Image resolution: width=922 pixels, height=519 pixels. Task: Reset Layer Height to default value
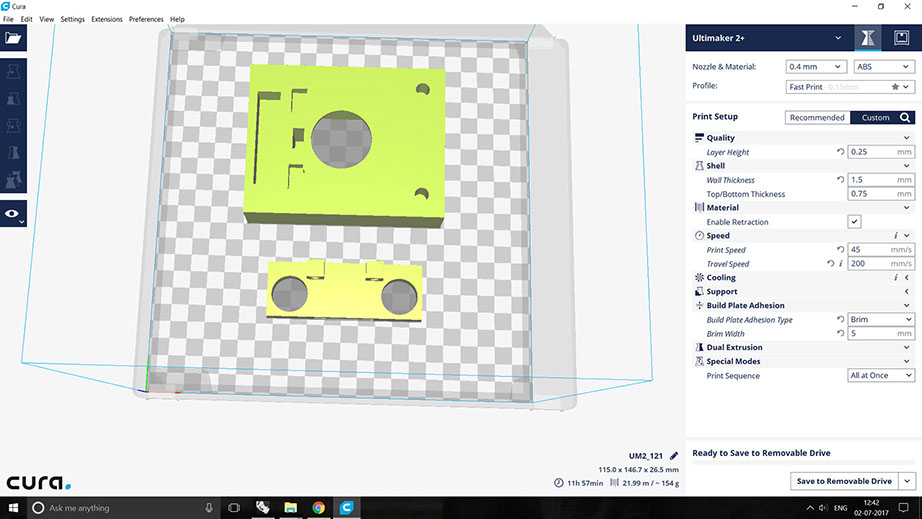pyautogui.click(x=840, y=152)
